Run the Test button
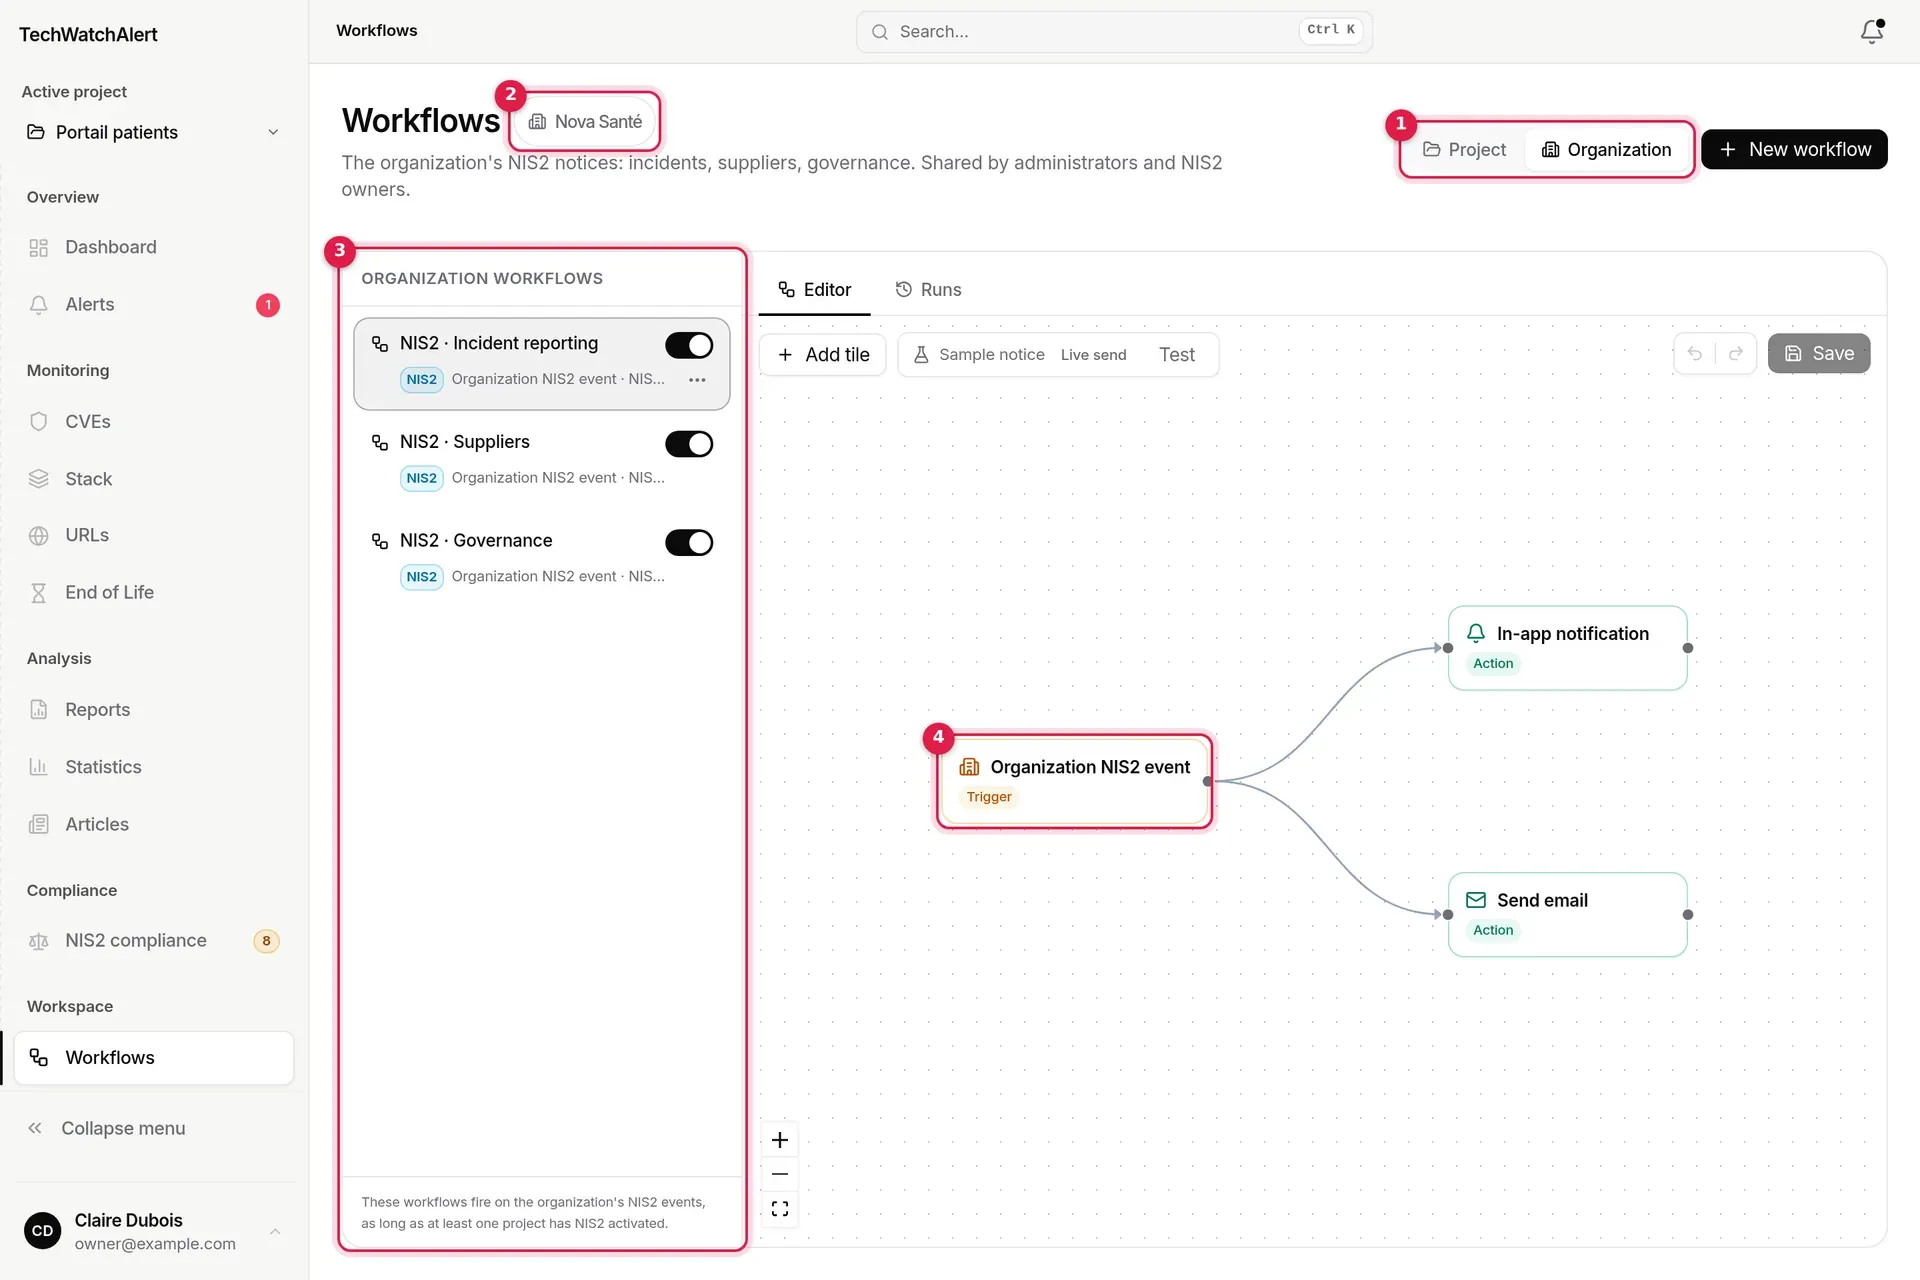This screenshot has width=1920, height=1280. [1177, 355]
